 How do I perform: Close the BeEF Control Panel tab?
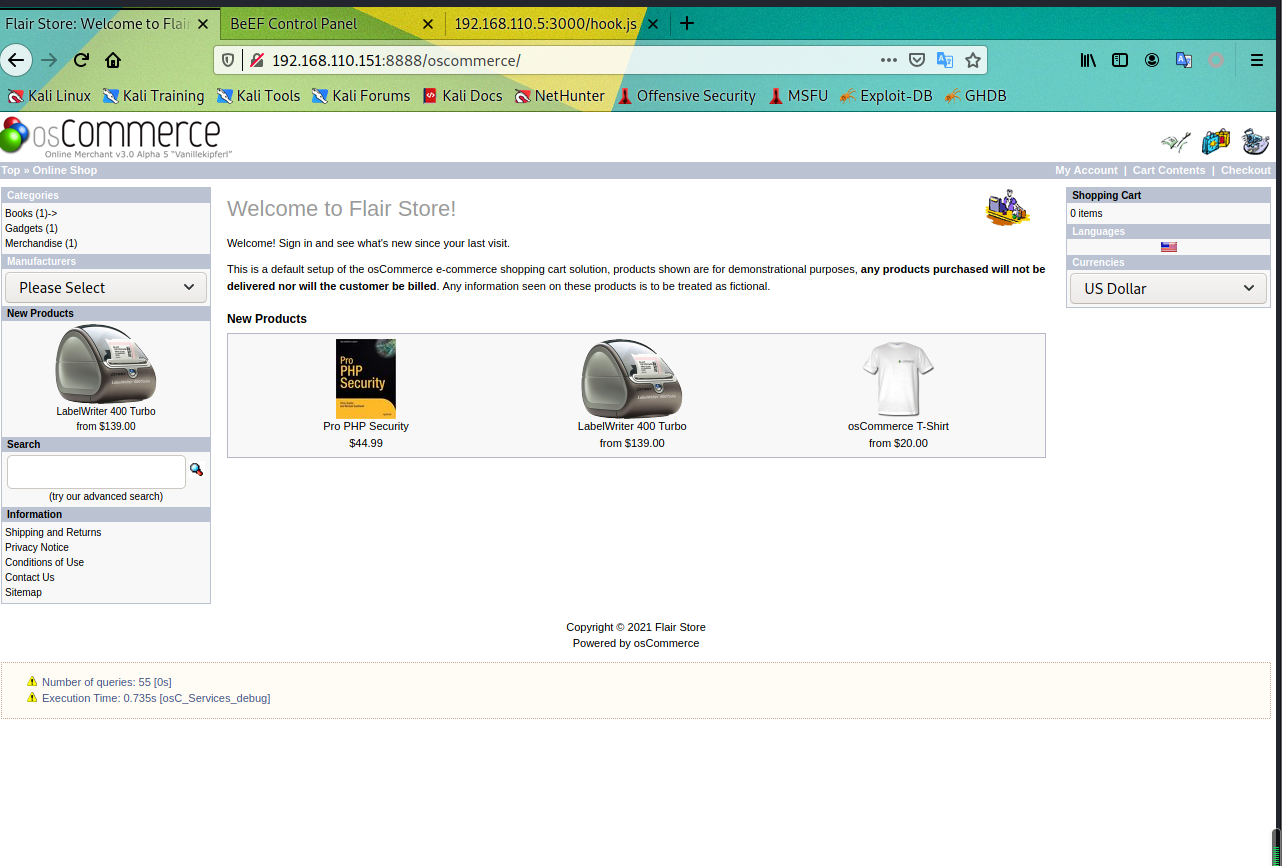428,24
